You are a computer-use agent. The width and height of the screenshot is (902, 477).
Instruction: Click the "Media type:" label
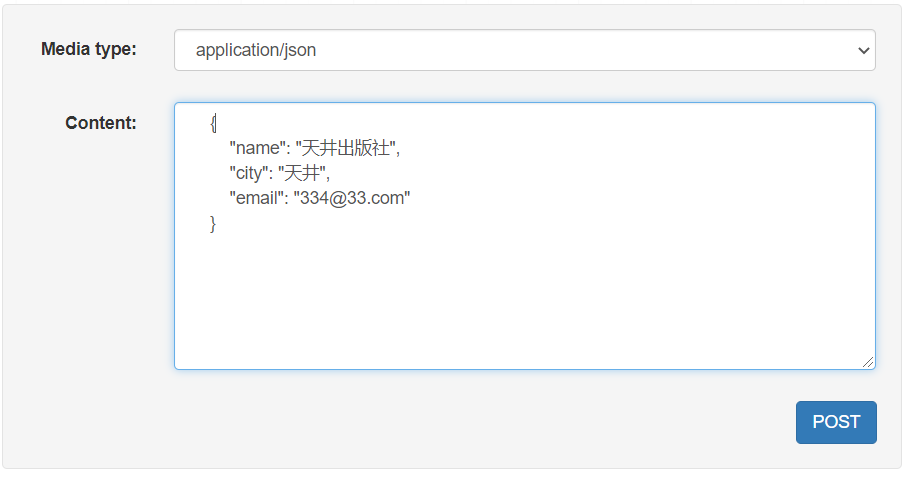pos(89,49)
